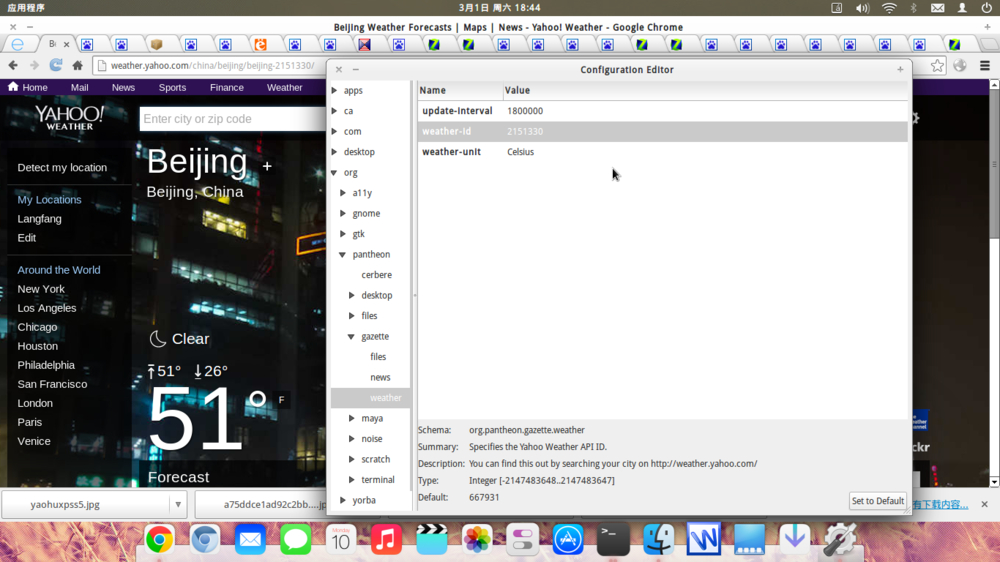Click the date and time in top panel
The height and width of the screenshot is (562, 1000).
coord(499,8)
